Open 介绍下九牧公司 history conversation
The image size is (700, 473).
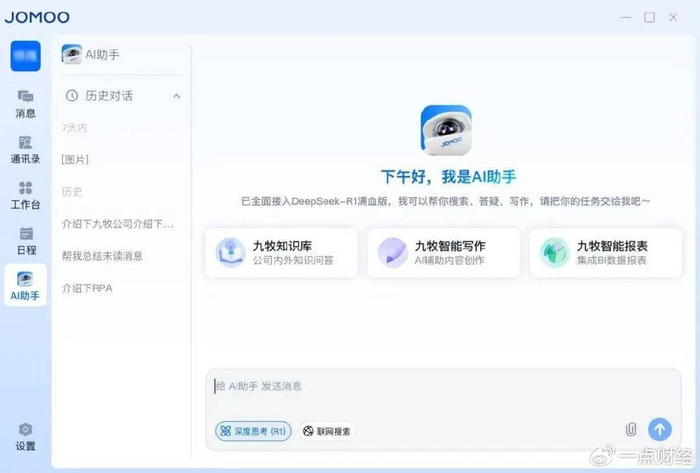[x=117, y=224]
